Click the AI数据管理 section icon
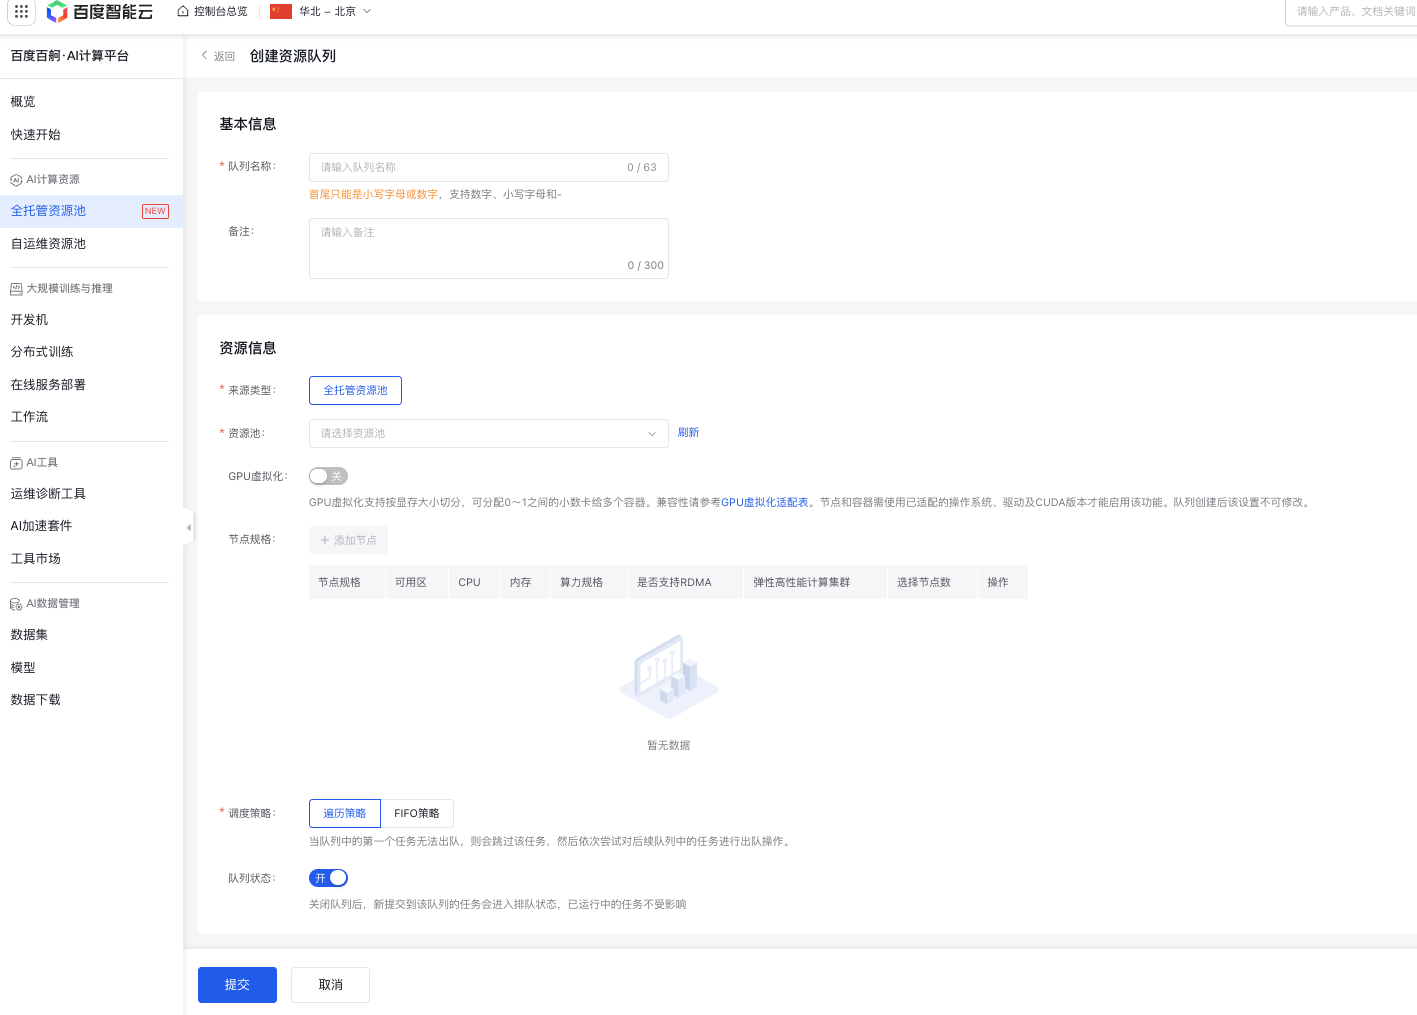 click(16, 604)
